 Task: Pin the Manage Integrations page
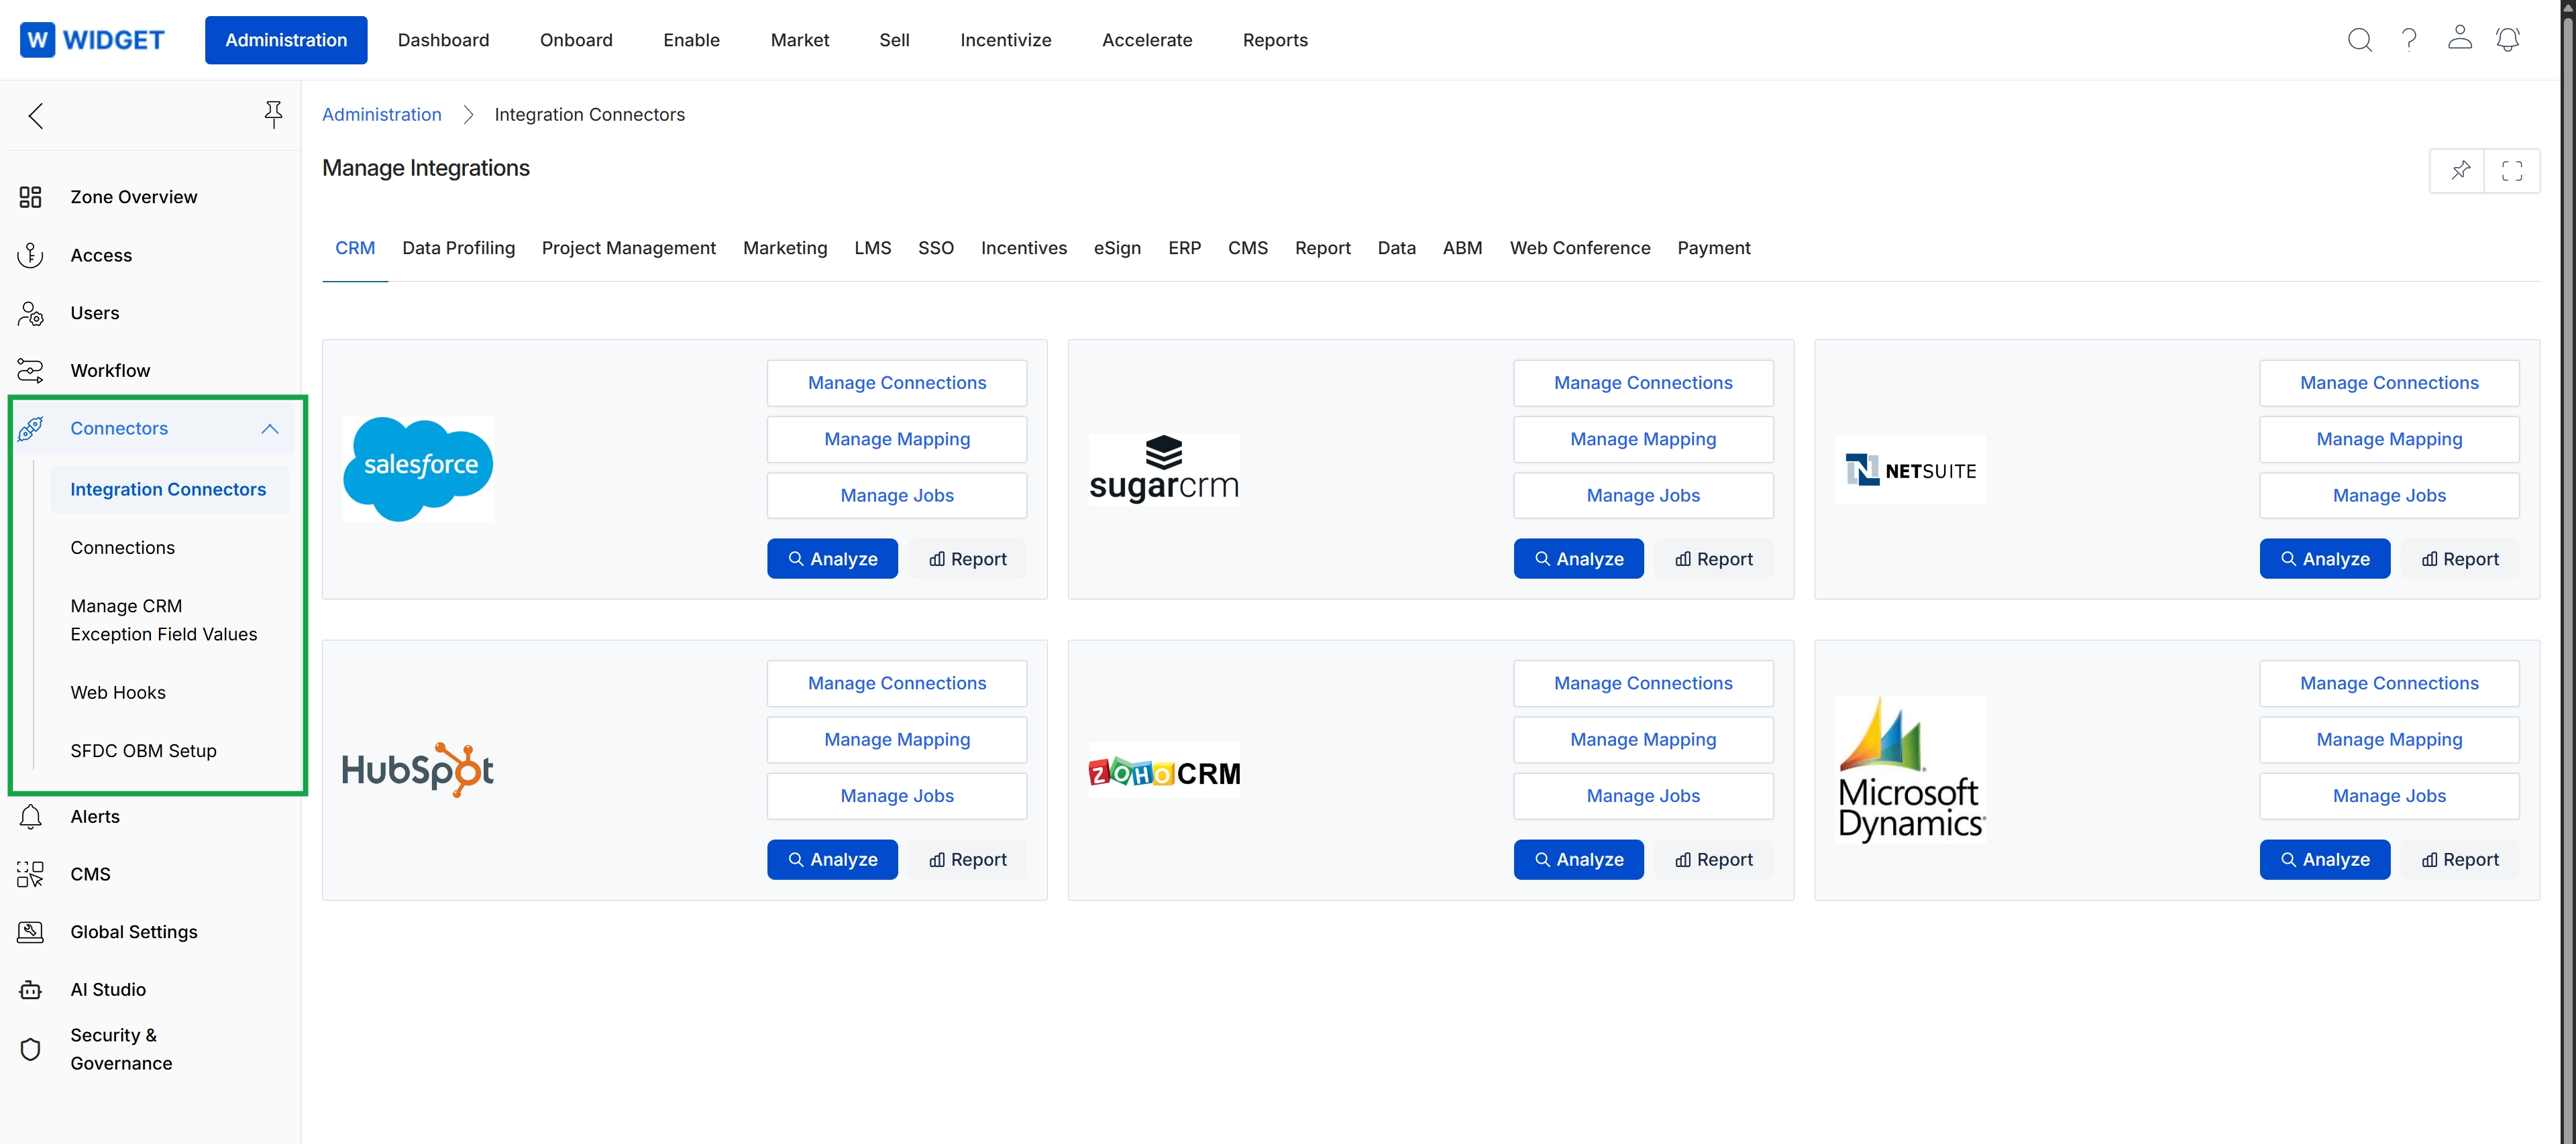(2460, 170)
